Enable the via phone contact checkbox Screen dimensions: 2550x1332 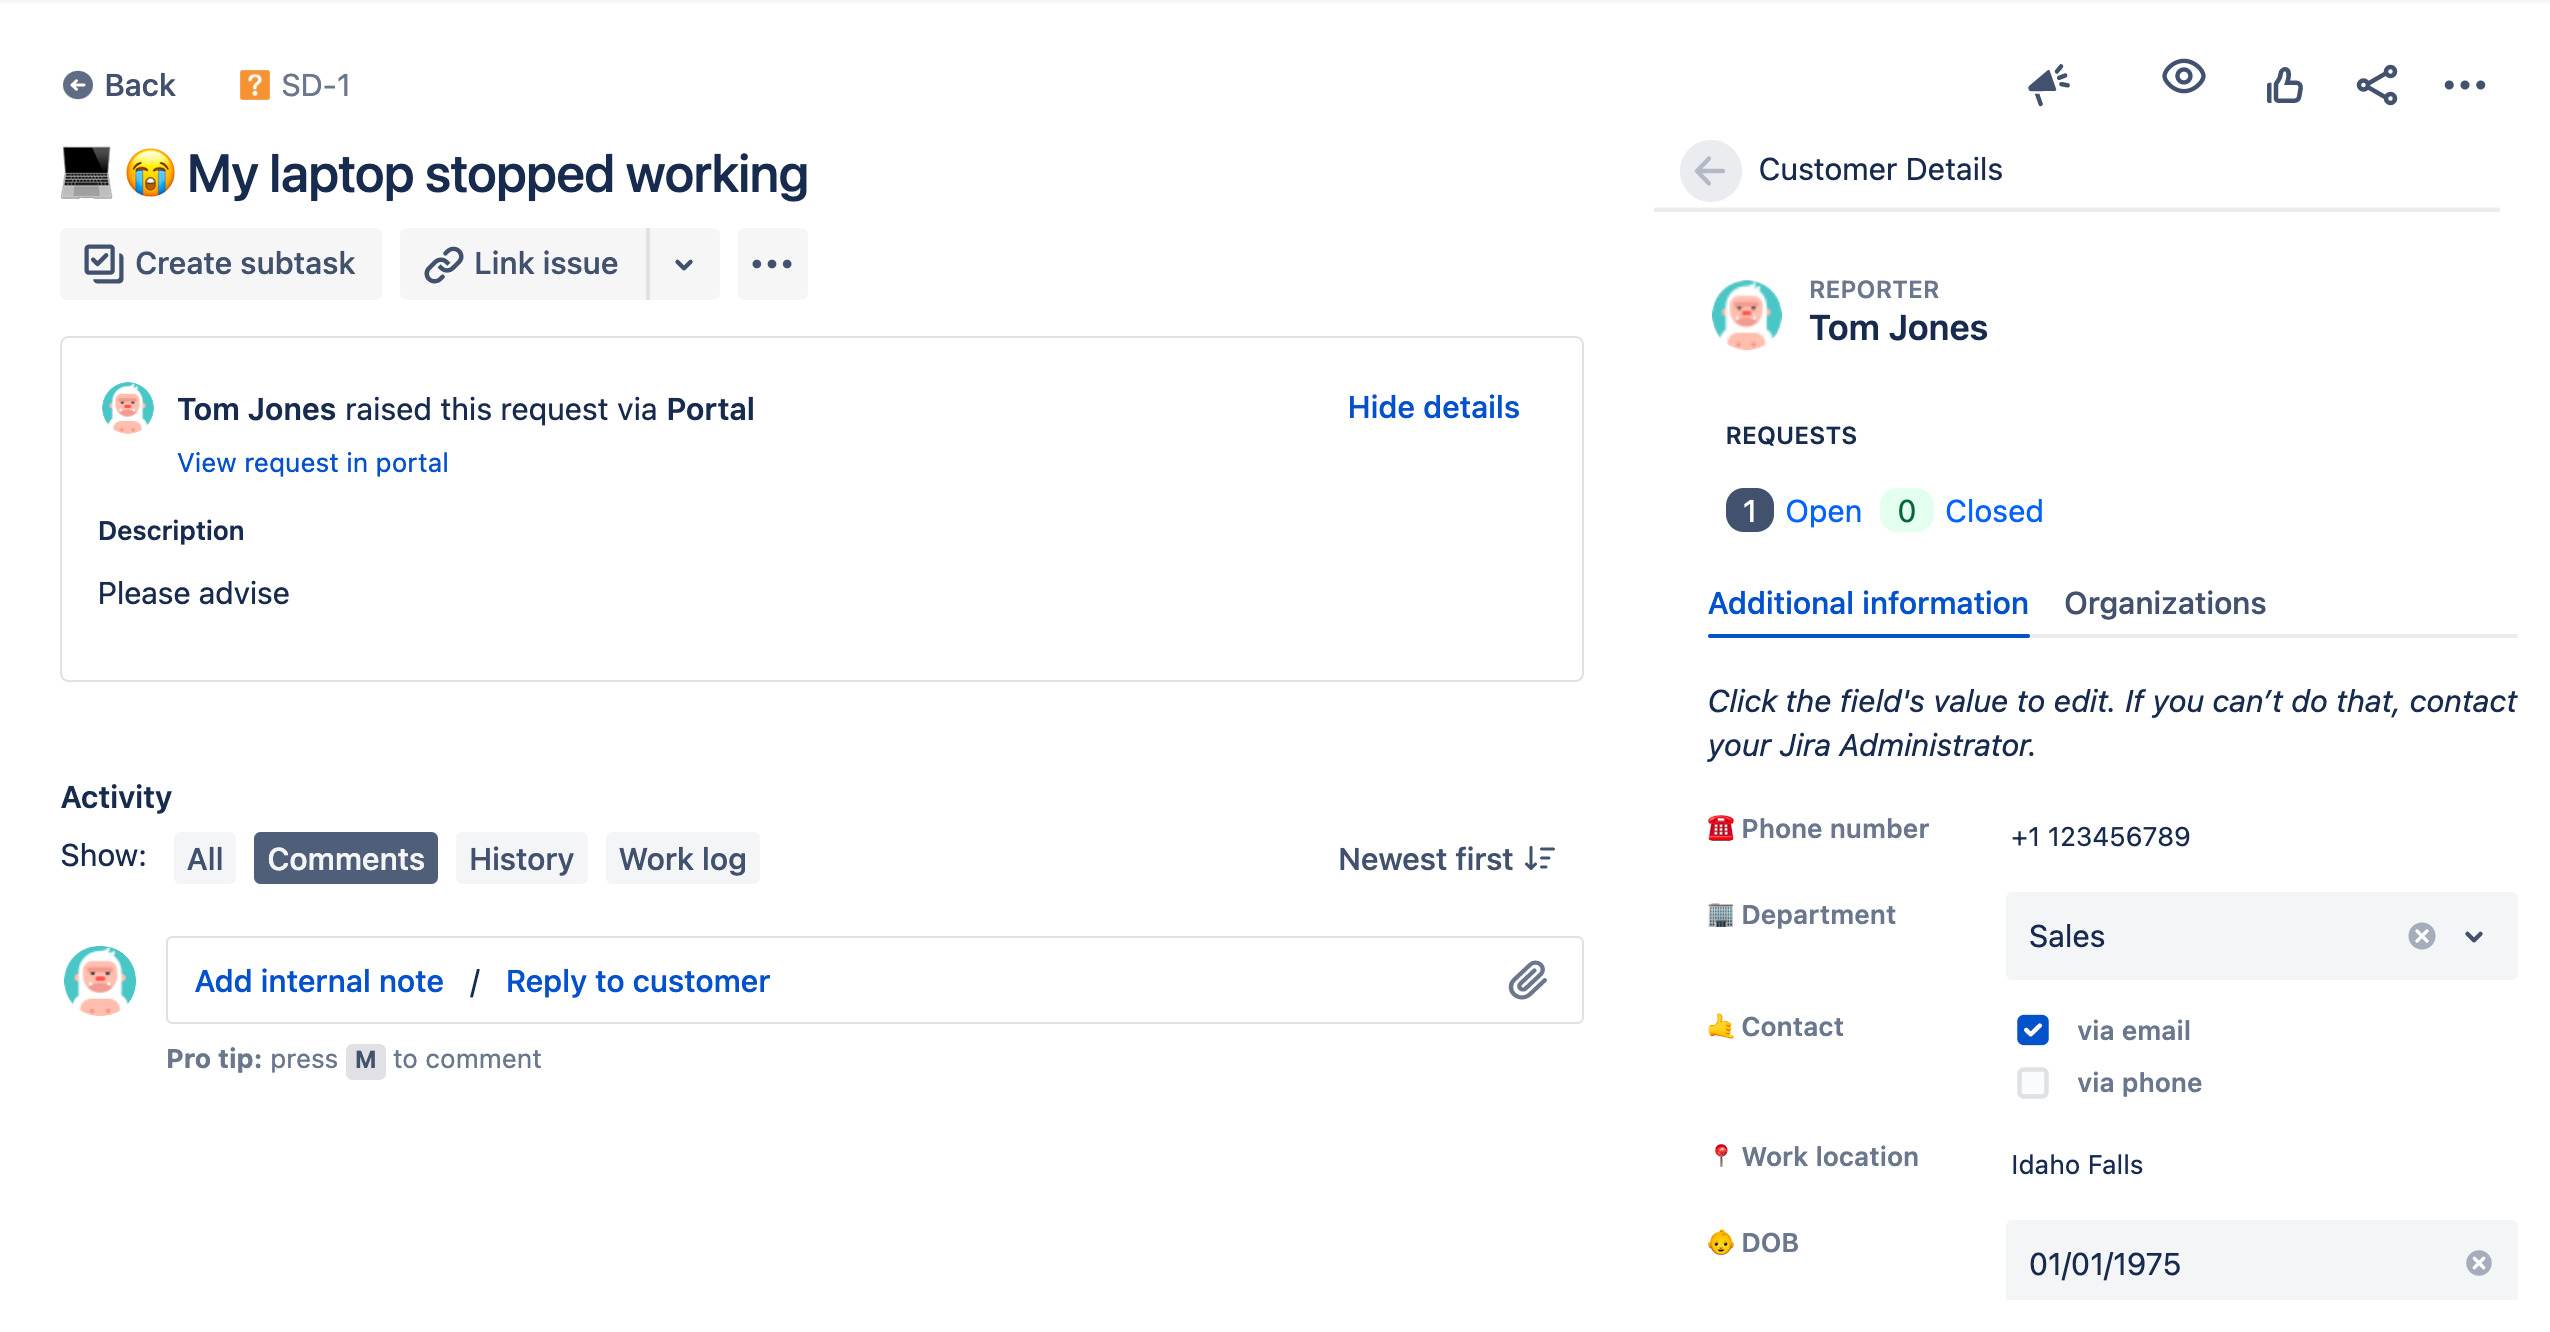(x=2032, y=1082)
